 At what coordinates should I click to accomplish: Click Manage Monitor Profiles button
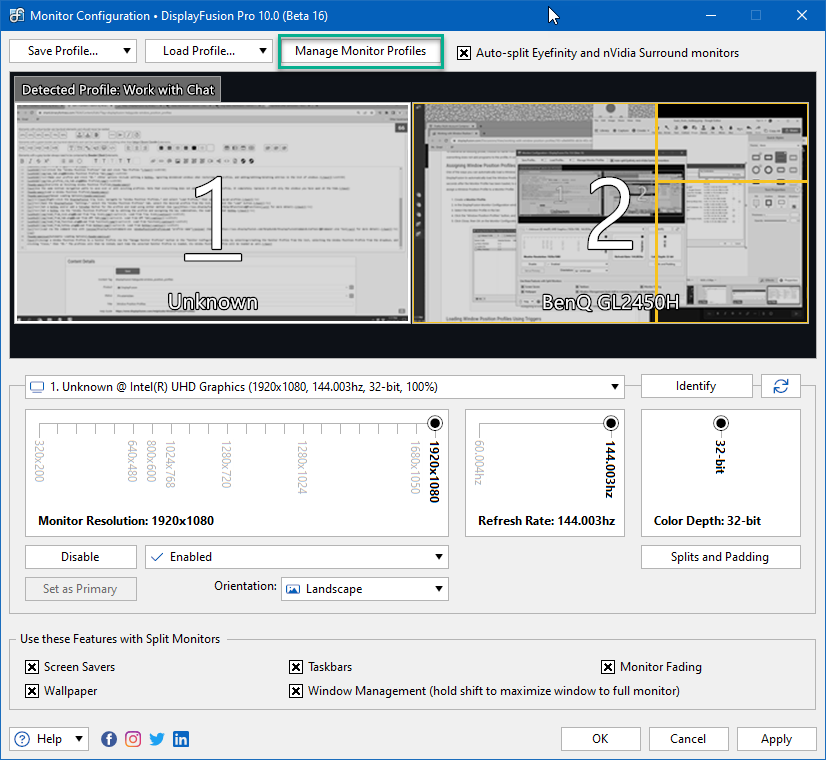(360, 51)
